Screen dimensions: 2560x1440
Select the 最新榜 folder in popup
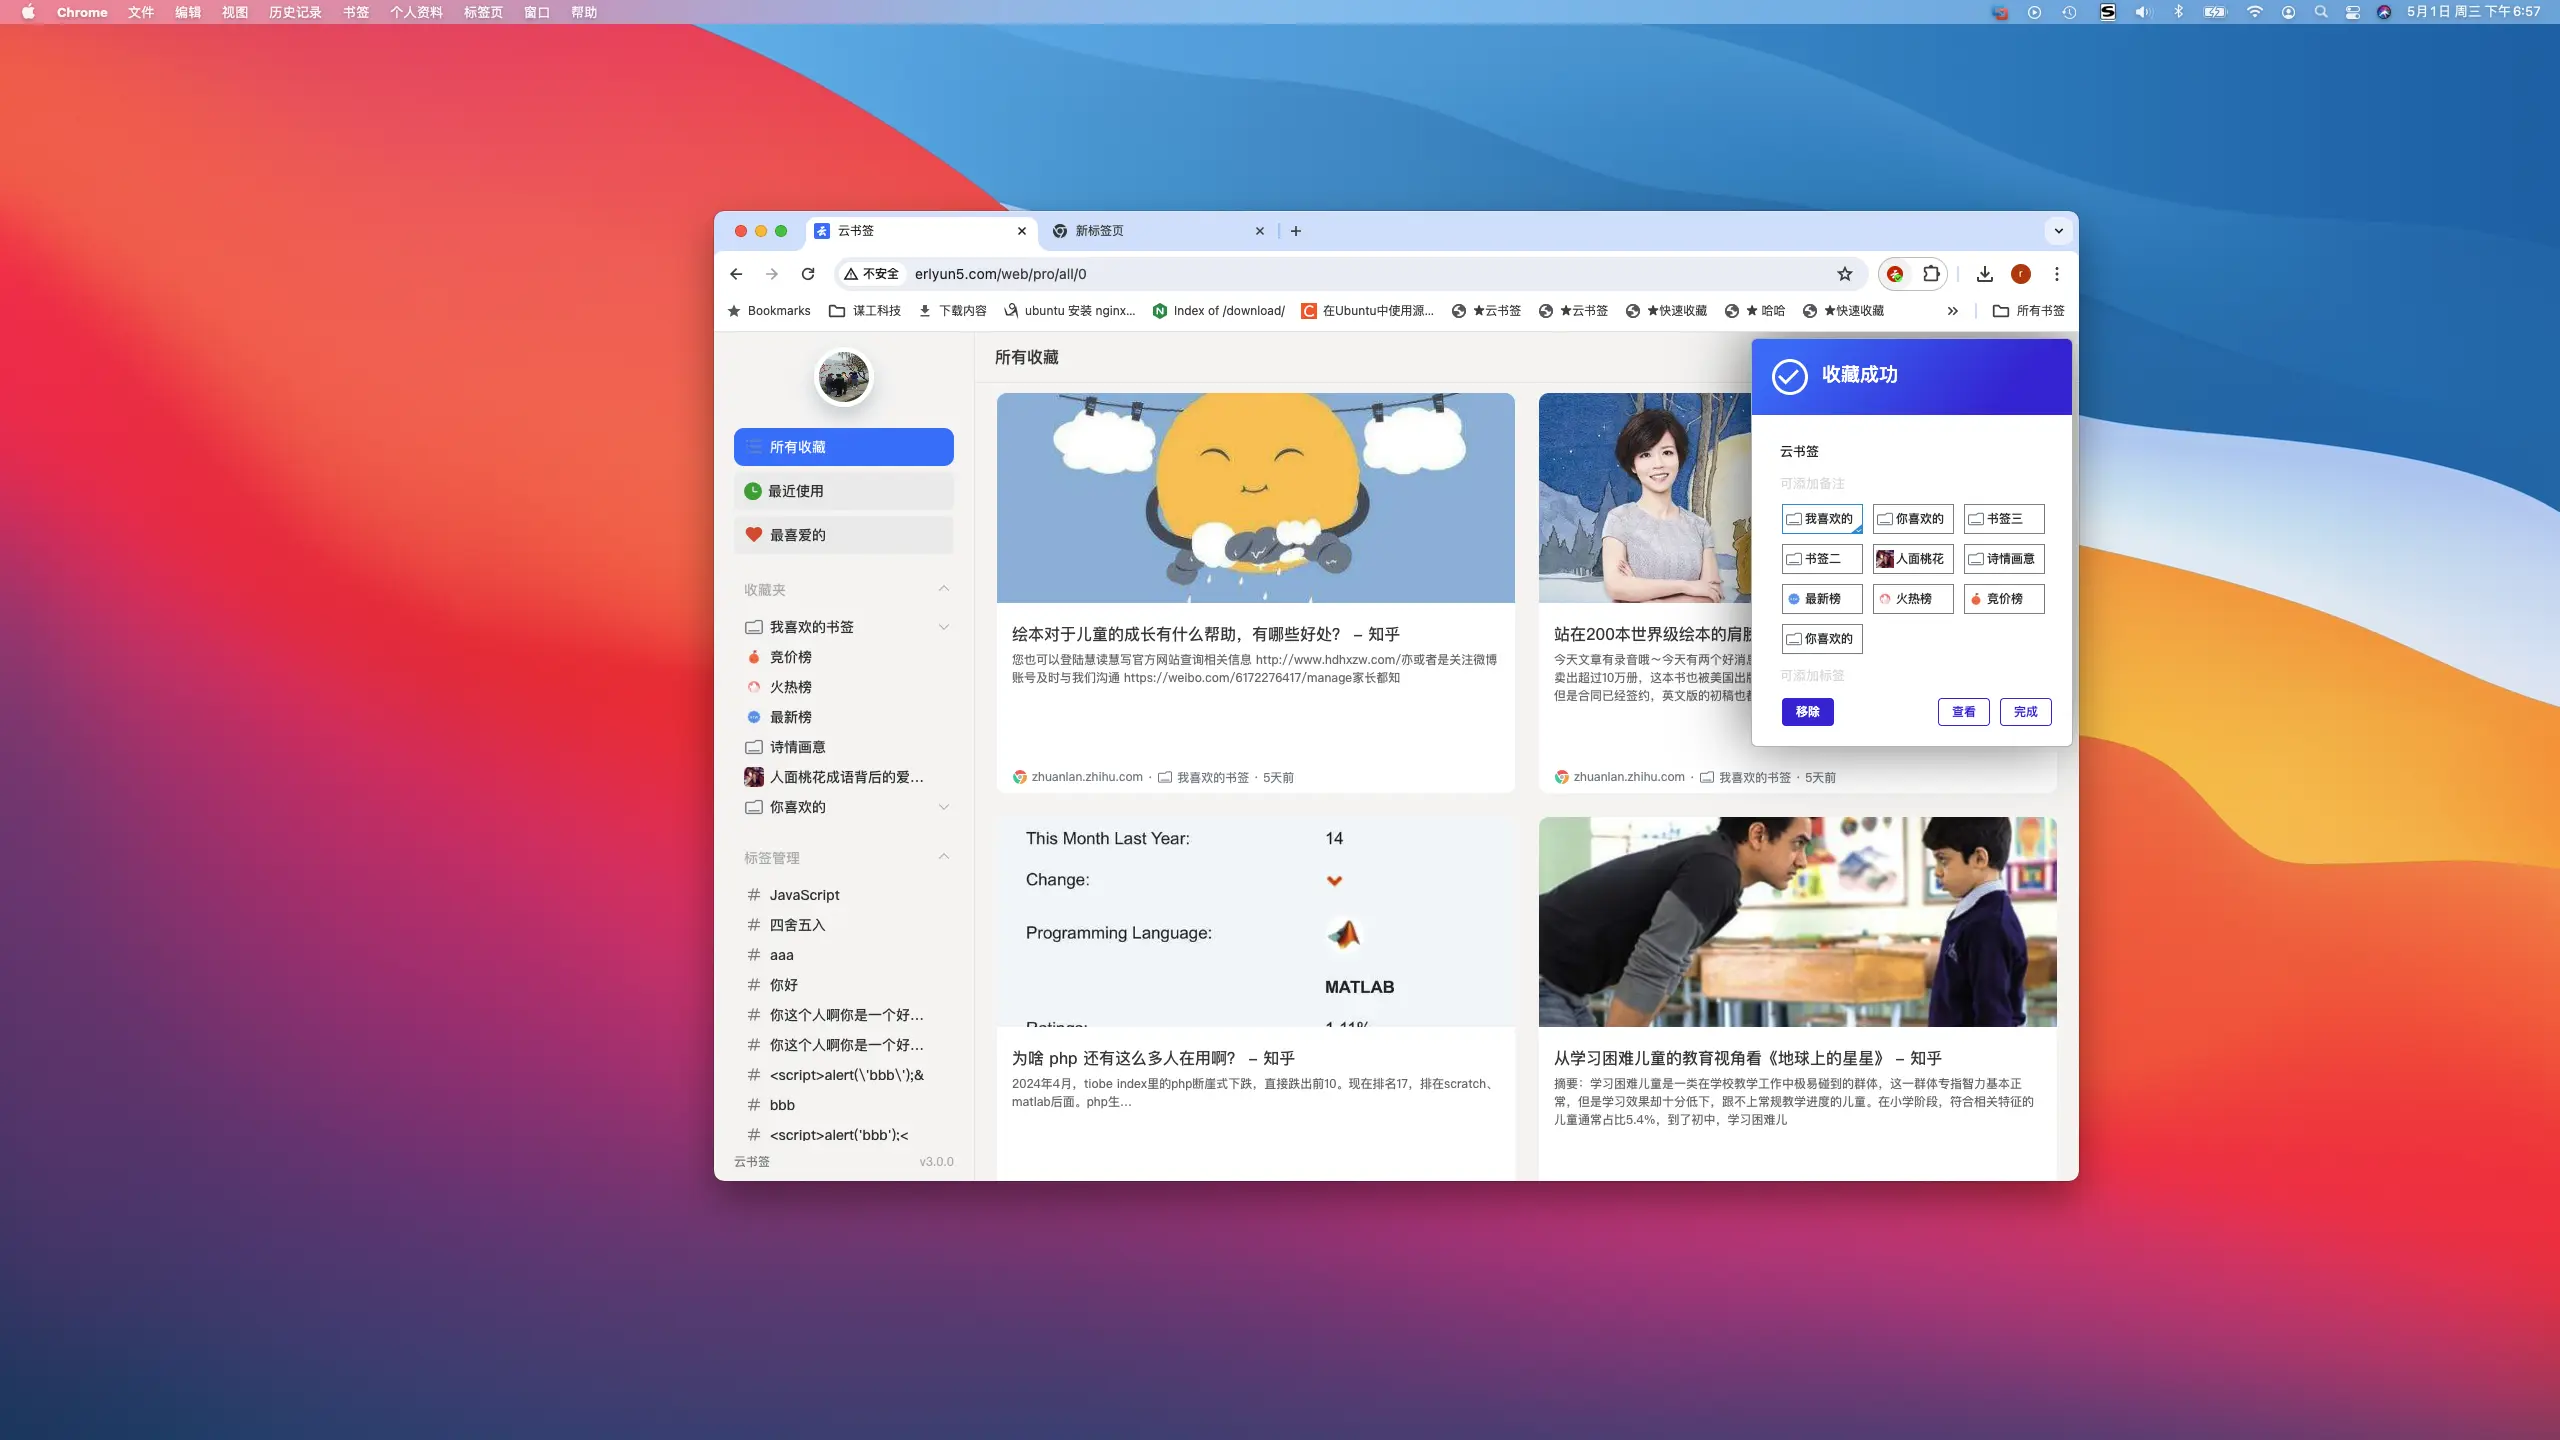[x=1822, y=599]
